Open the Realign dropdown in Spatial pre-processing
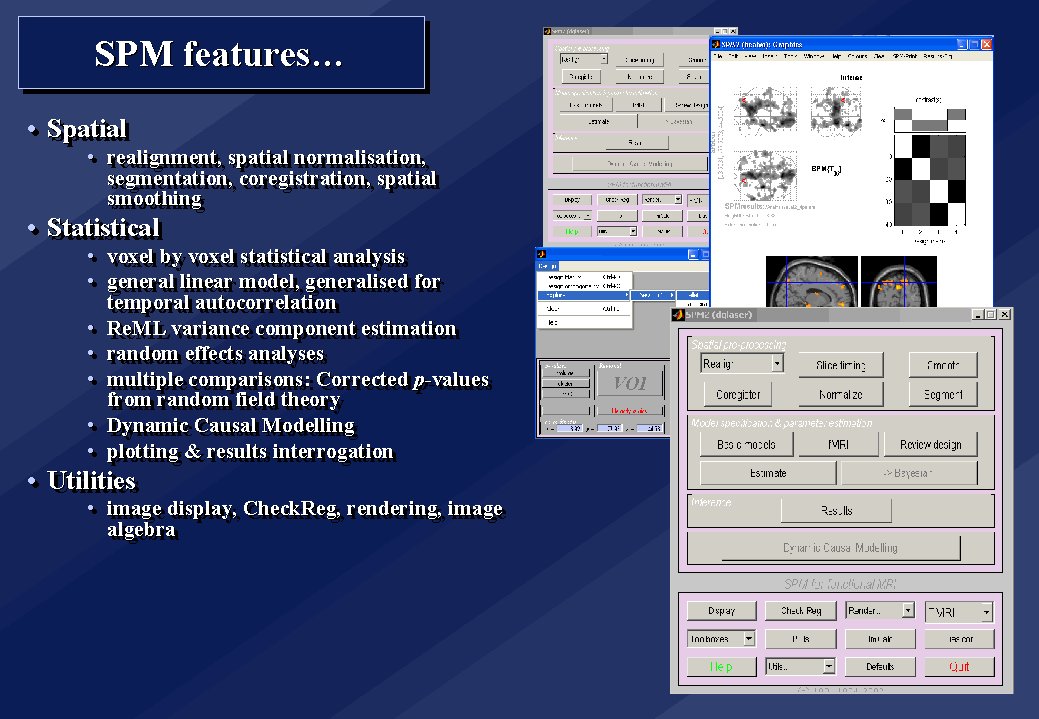1039x719 pixels. [x=742, y=365]
